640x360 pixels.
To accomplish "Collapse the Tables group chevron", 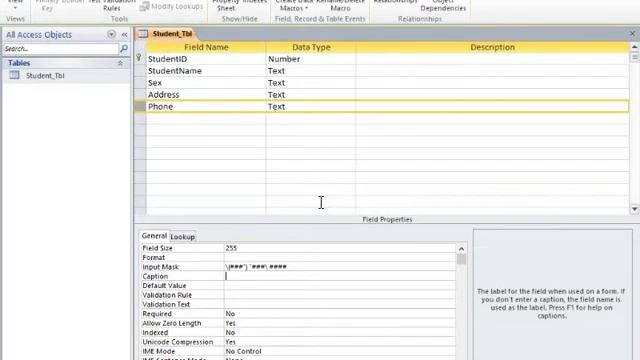I will 120,63.
